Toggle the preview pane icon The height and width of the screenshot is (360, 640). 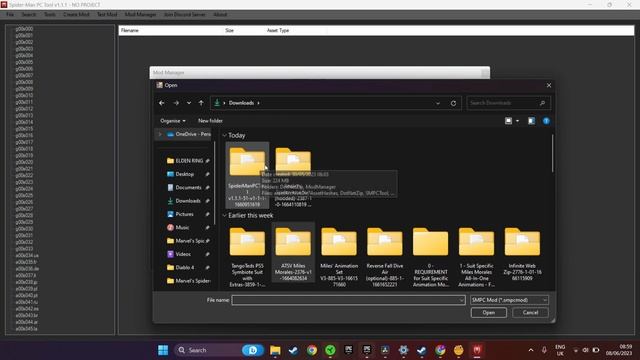(x=531, y=121)
